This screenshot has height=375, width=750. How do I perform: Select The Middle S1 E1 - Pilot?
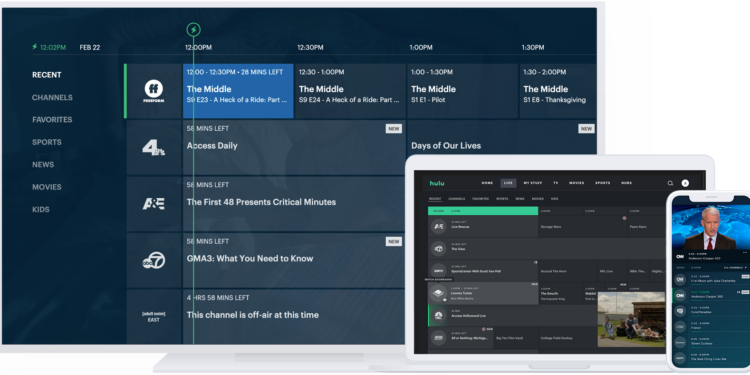[x=463, y=91]
